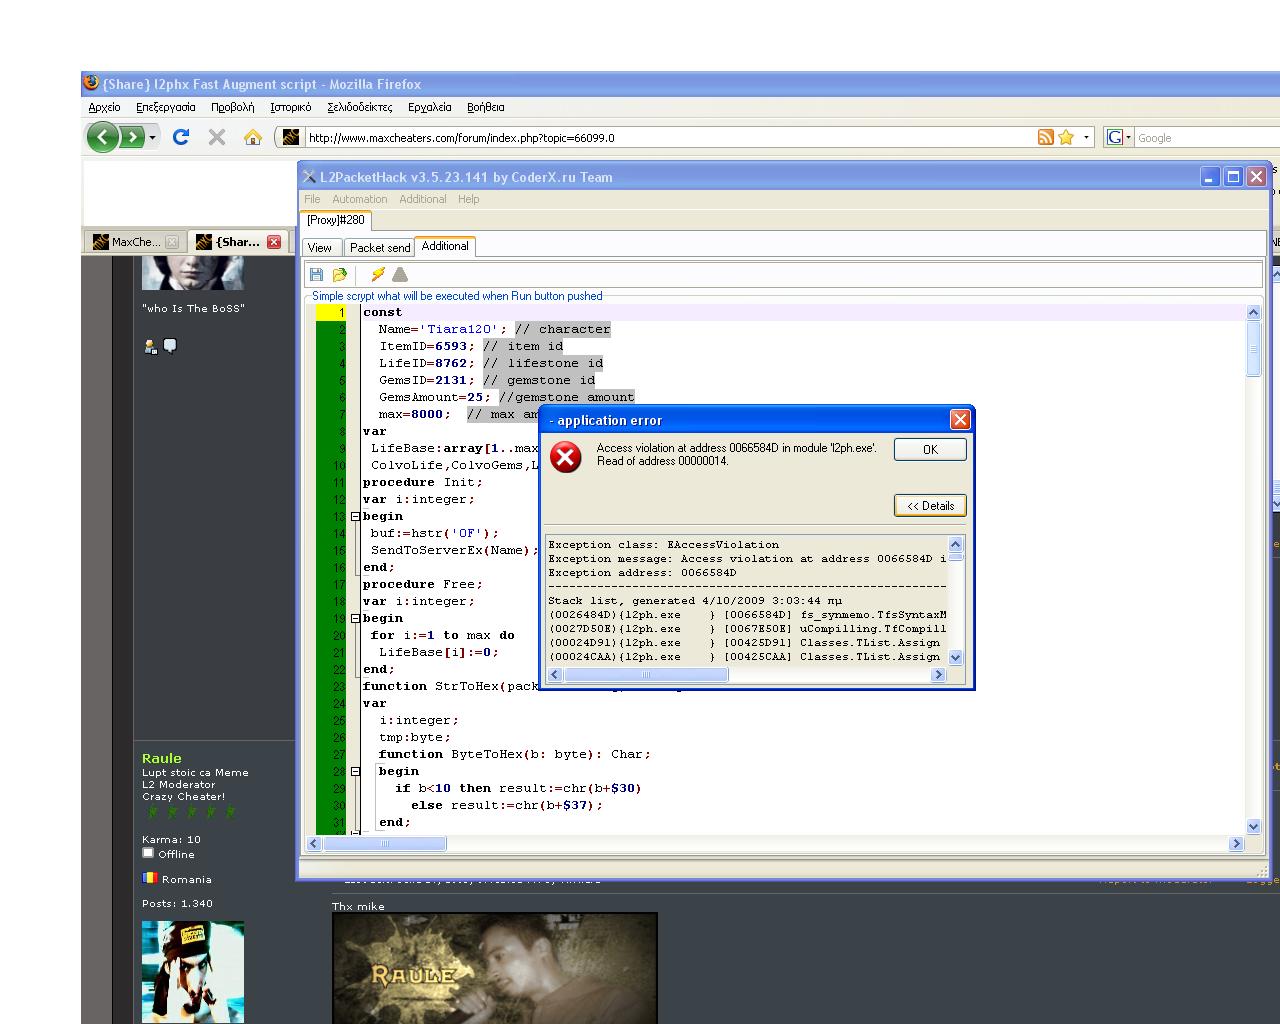Open the Additional menu in the menu bar

point(423,199)
